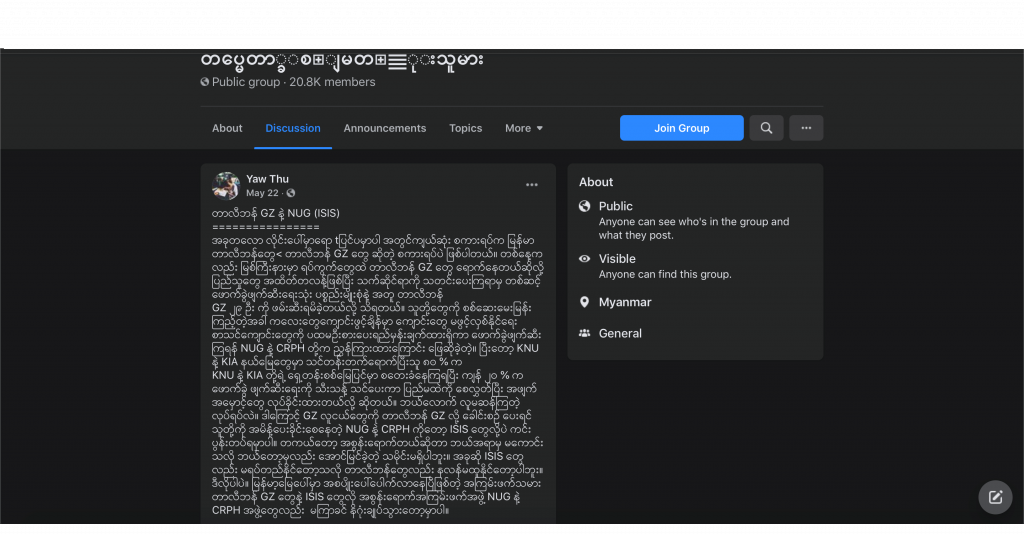1024x535 pixels.
Task: Click the 20.8K members text
Action: (332, 82)
